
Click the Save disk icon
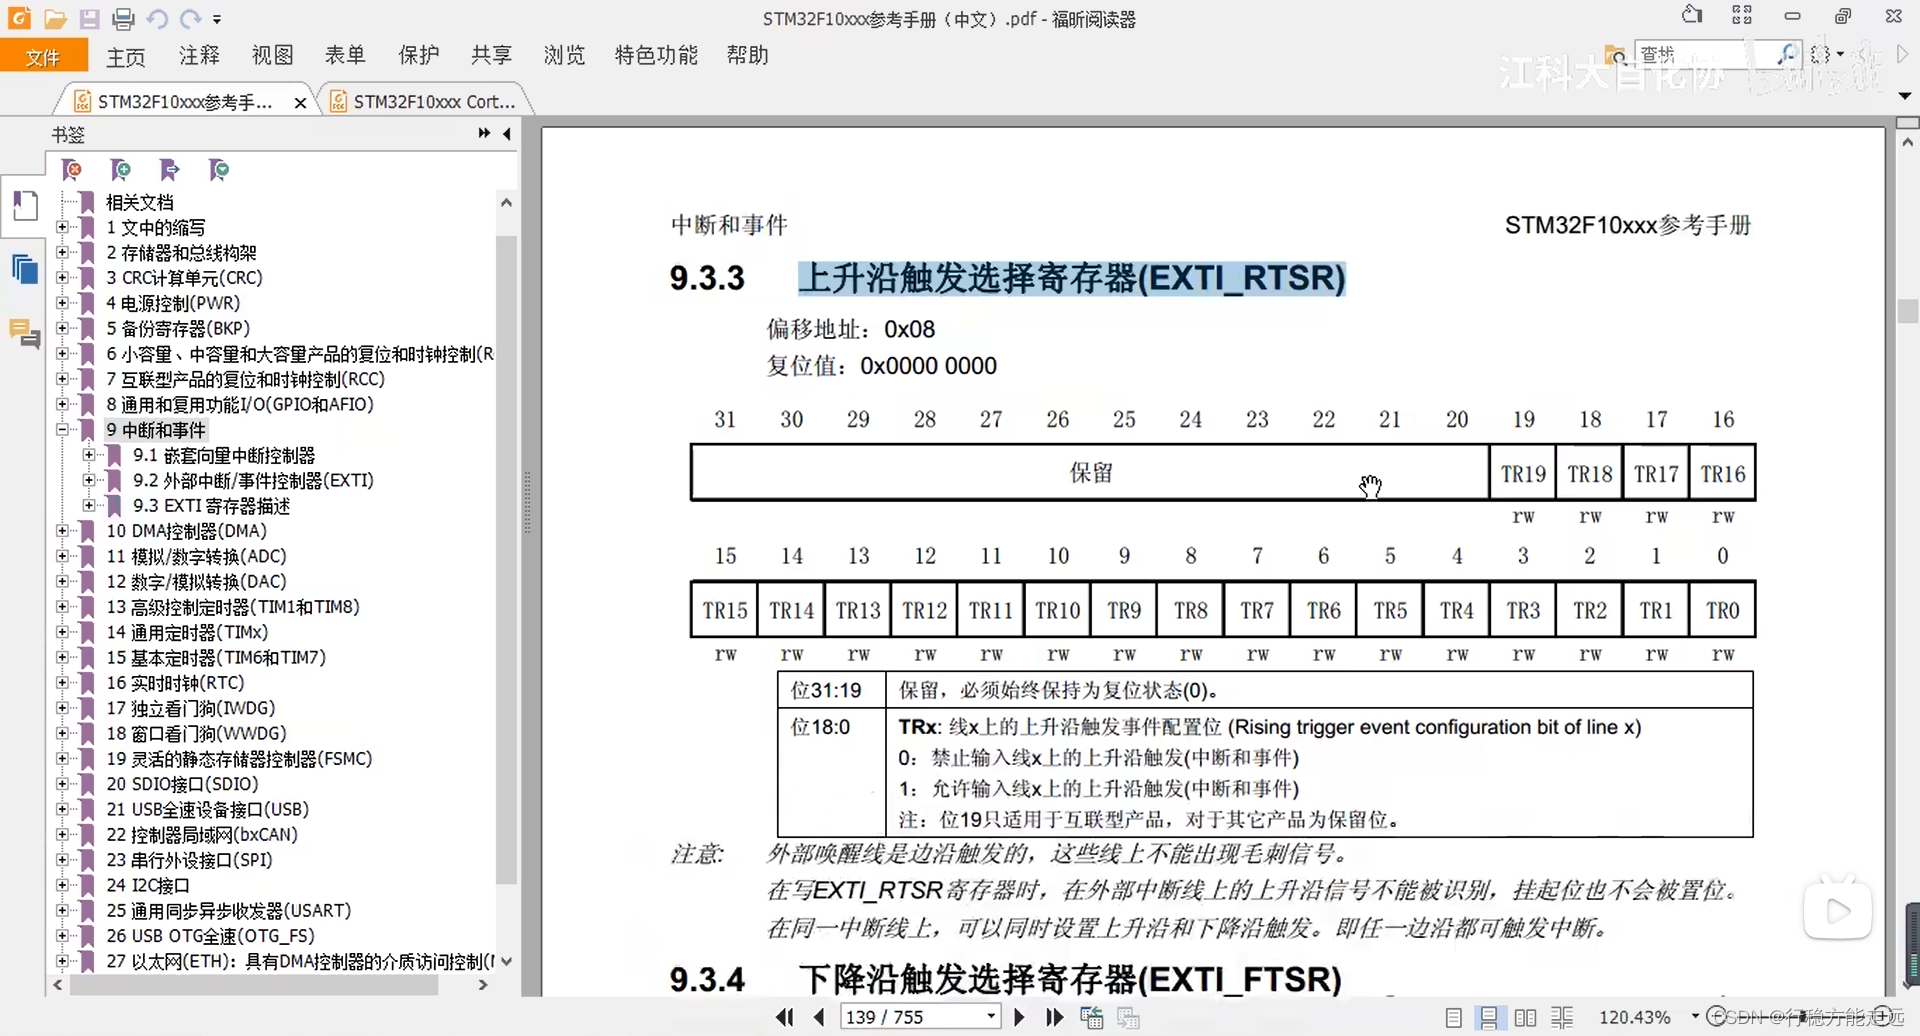(90, 18)
